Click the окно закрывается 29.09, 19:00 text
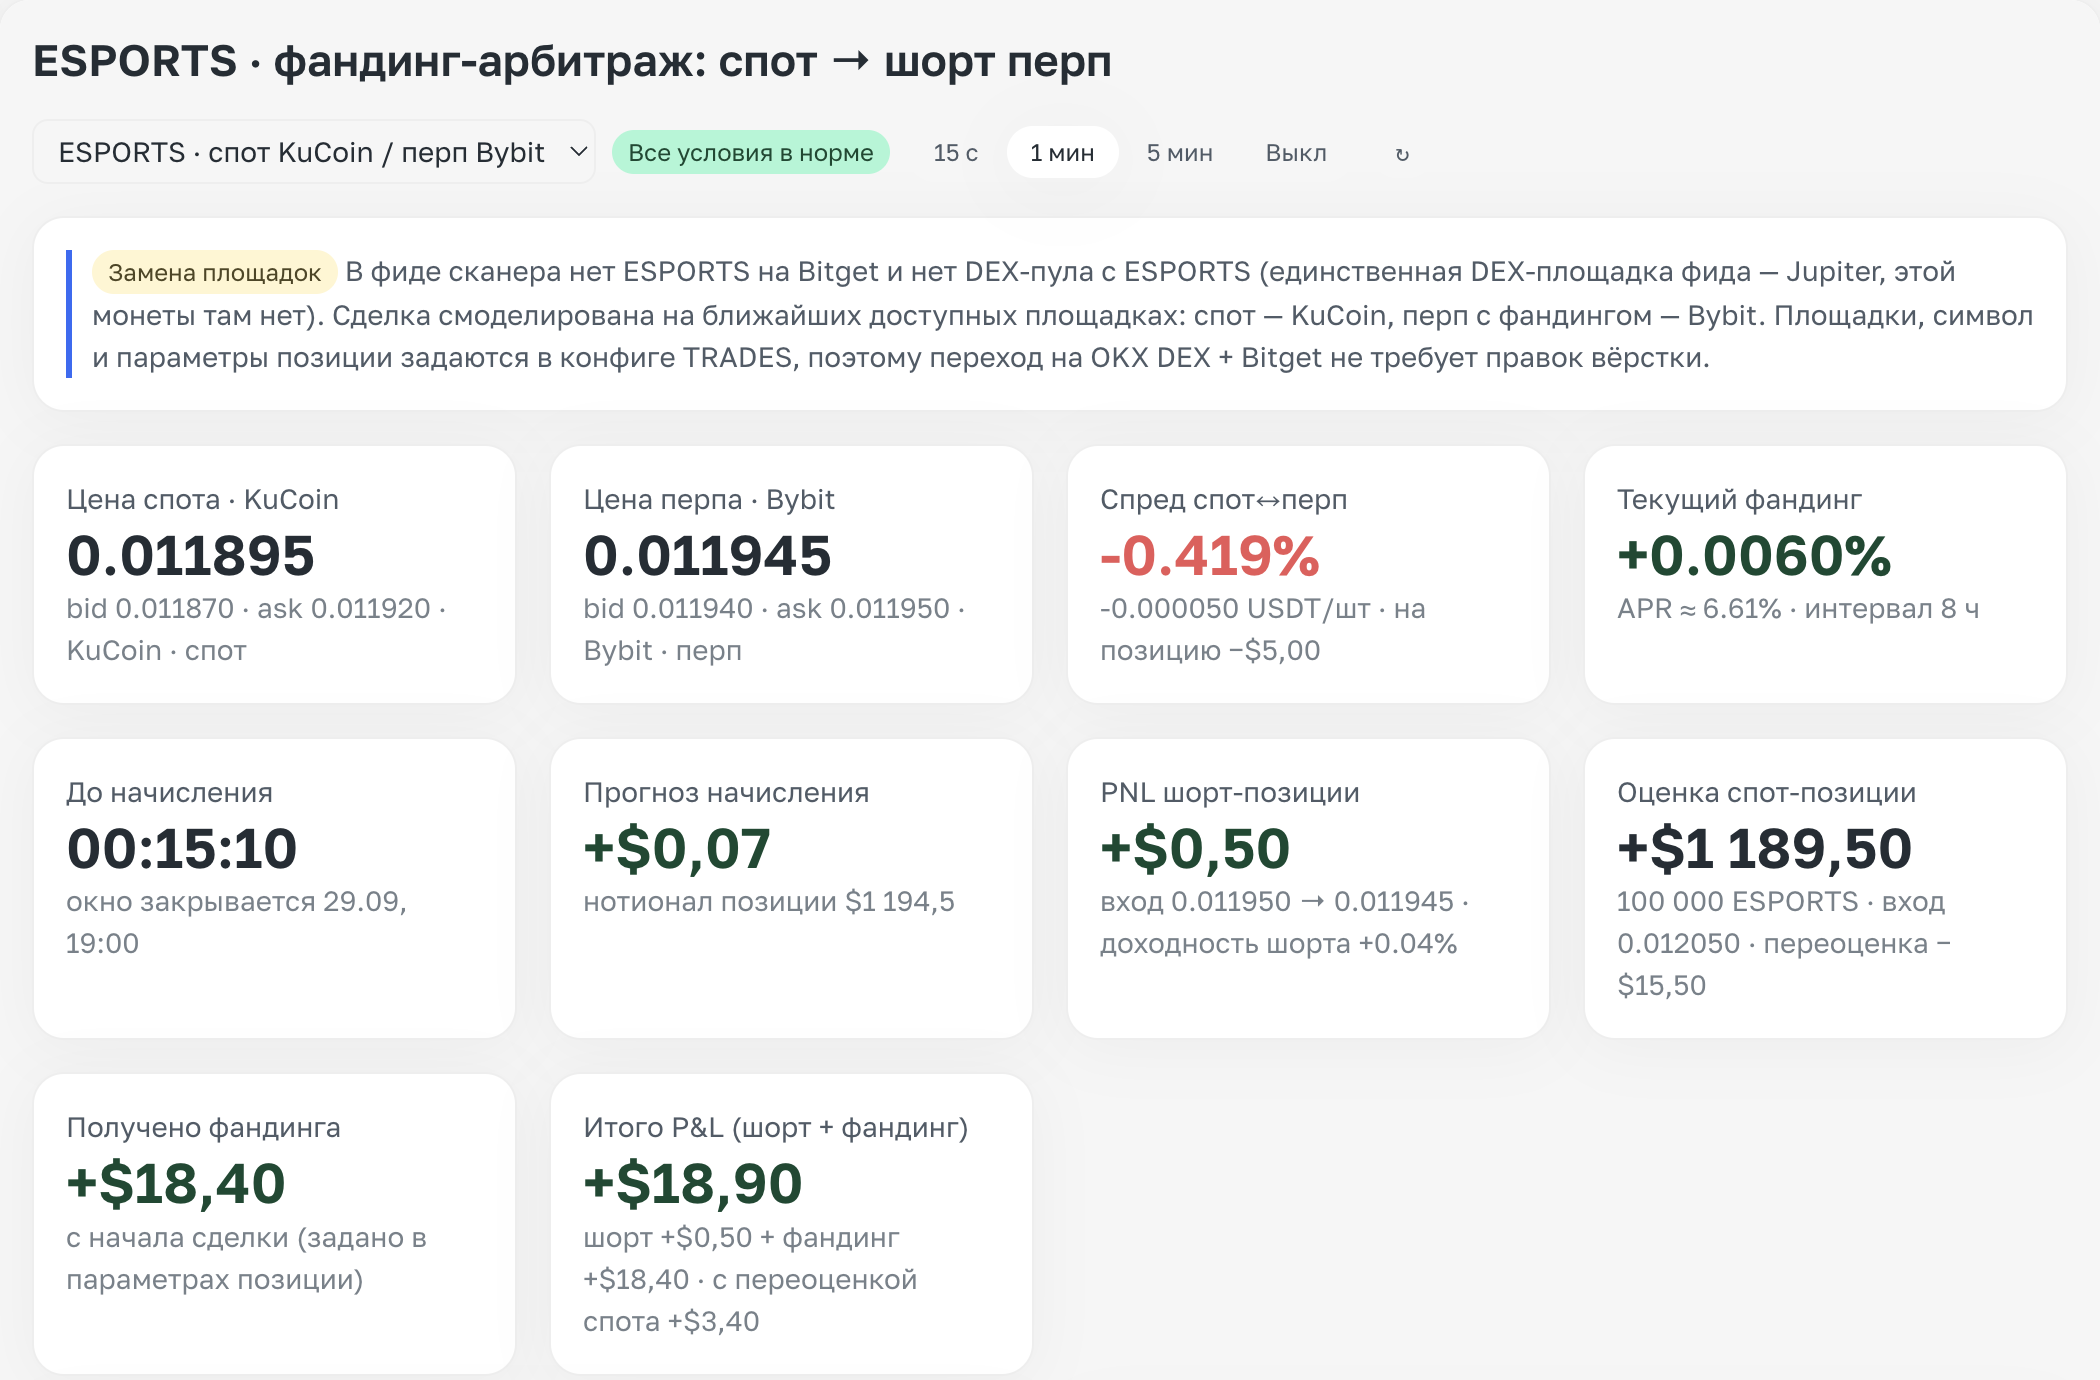Screen dimensions: 2100x1380 click(x=236, y=922)
